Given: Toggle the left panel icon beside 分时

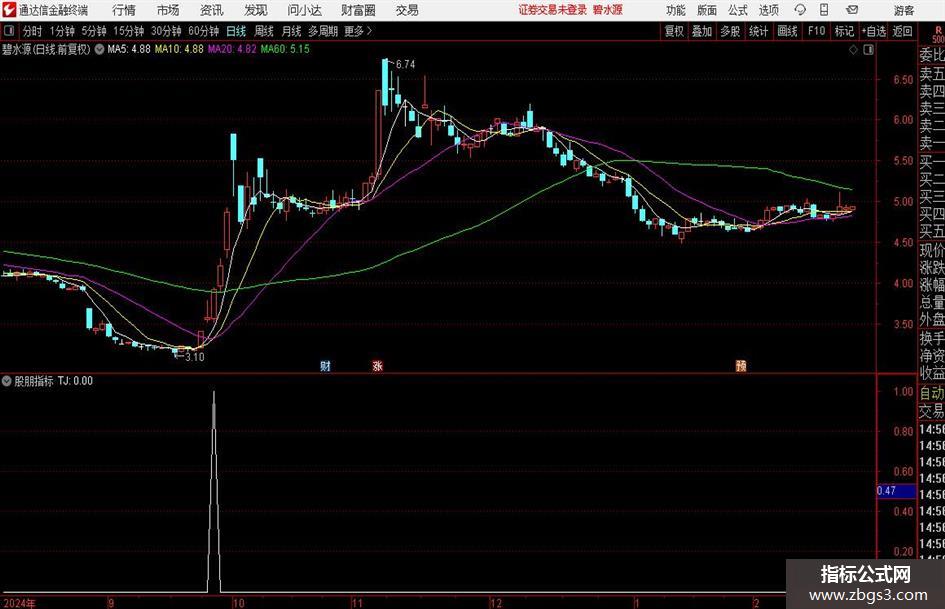Looking at the screenshot, I should [9, 31].
